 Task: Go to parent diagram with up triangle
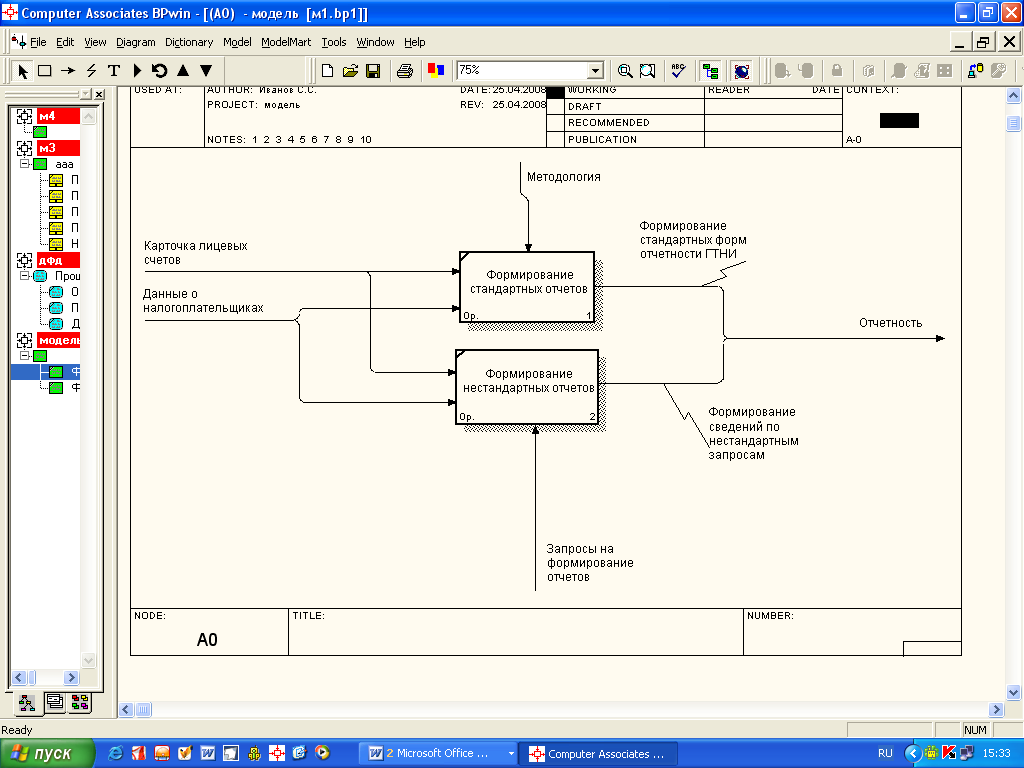tap(184, 71)
